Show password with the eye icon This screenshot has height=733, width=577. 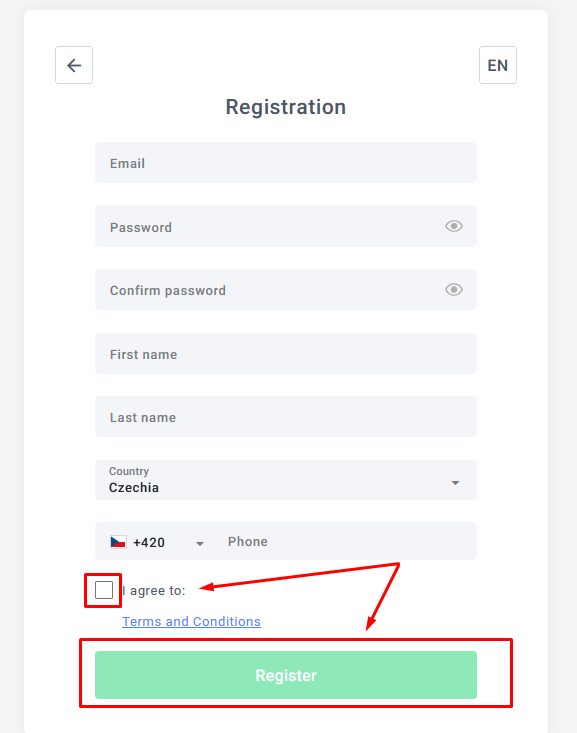454,226
